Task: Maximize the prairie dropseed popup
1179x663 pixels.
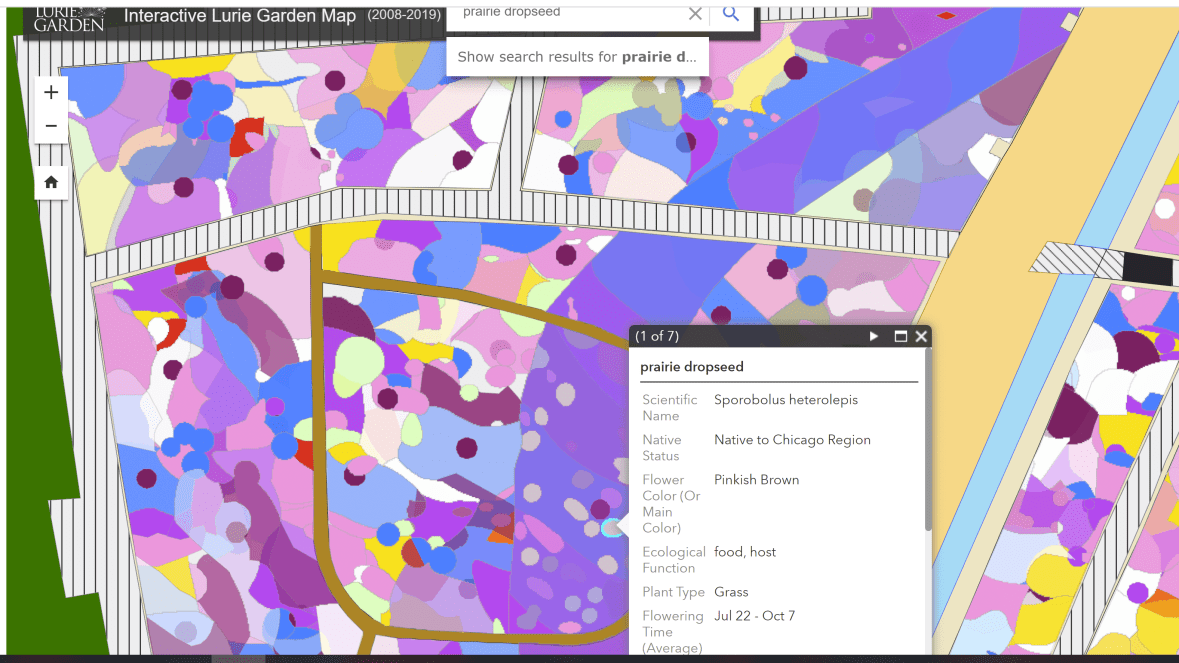Action: (900, 337)
